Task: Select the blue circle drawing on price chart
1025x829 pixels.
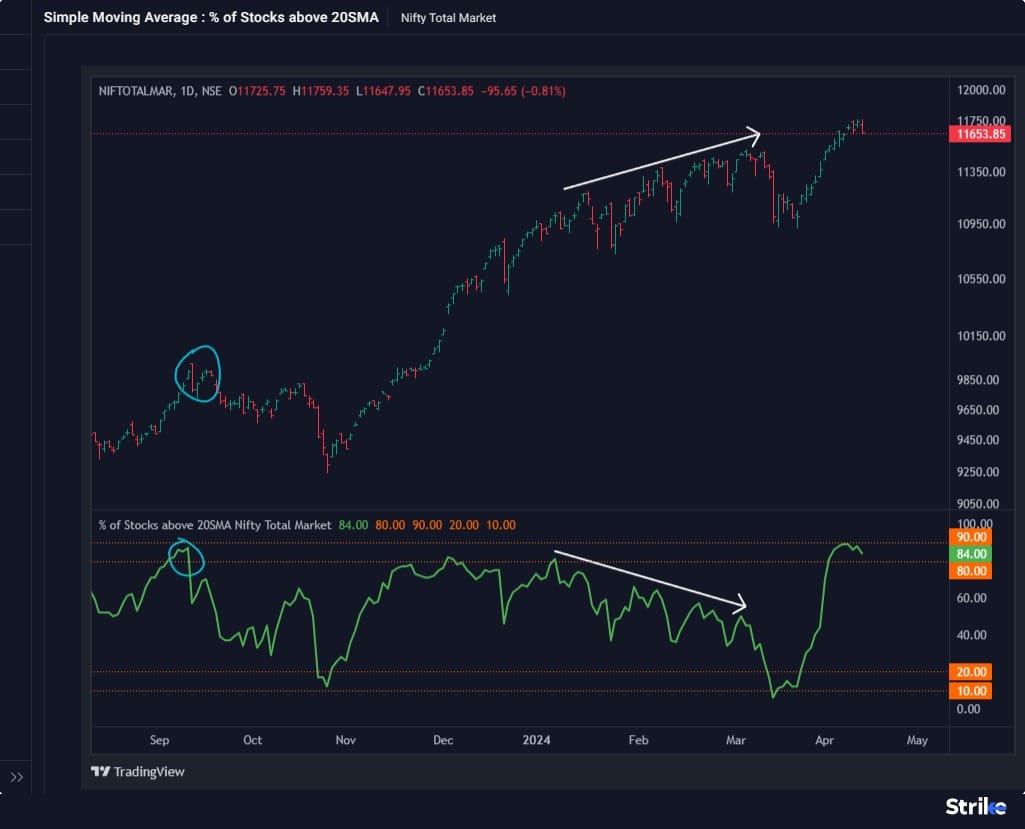Action: (x=197, y=374)
